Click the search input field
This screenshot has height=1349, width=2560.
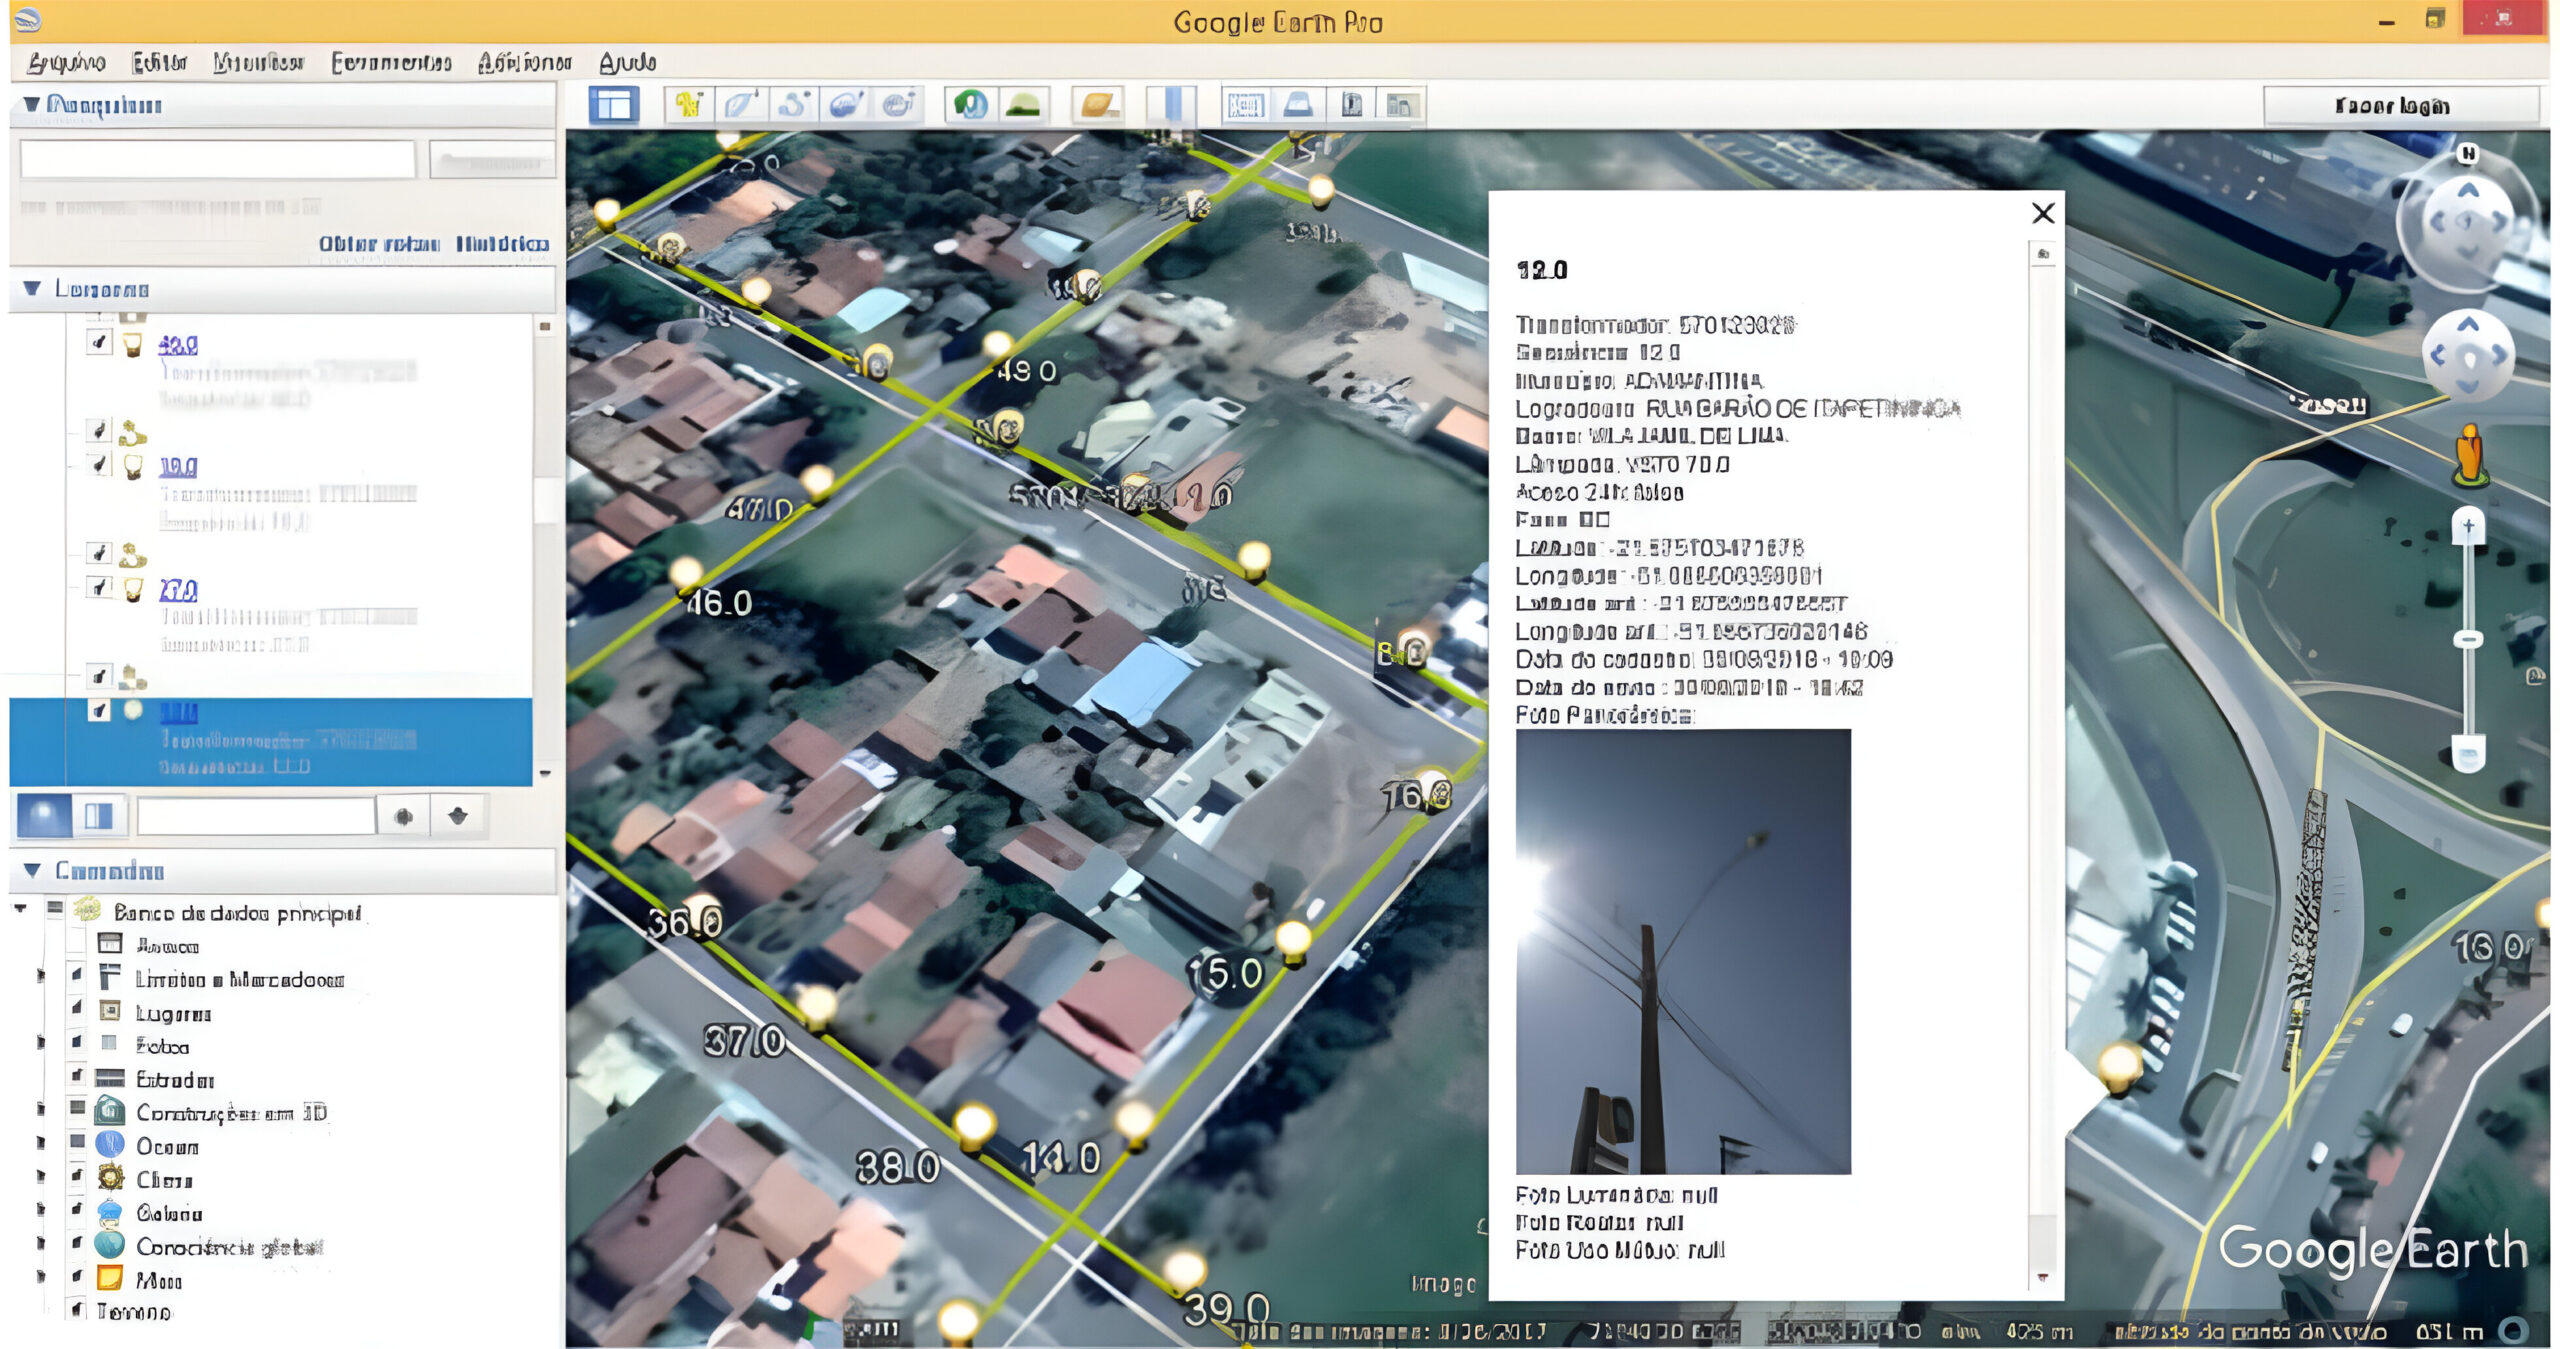[x=217, y=160]
